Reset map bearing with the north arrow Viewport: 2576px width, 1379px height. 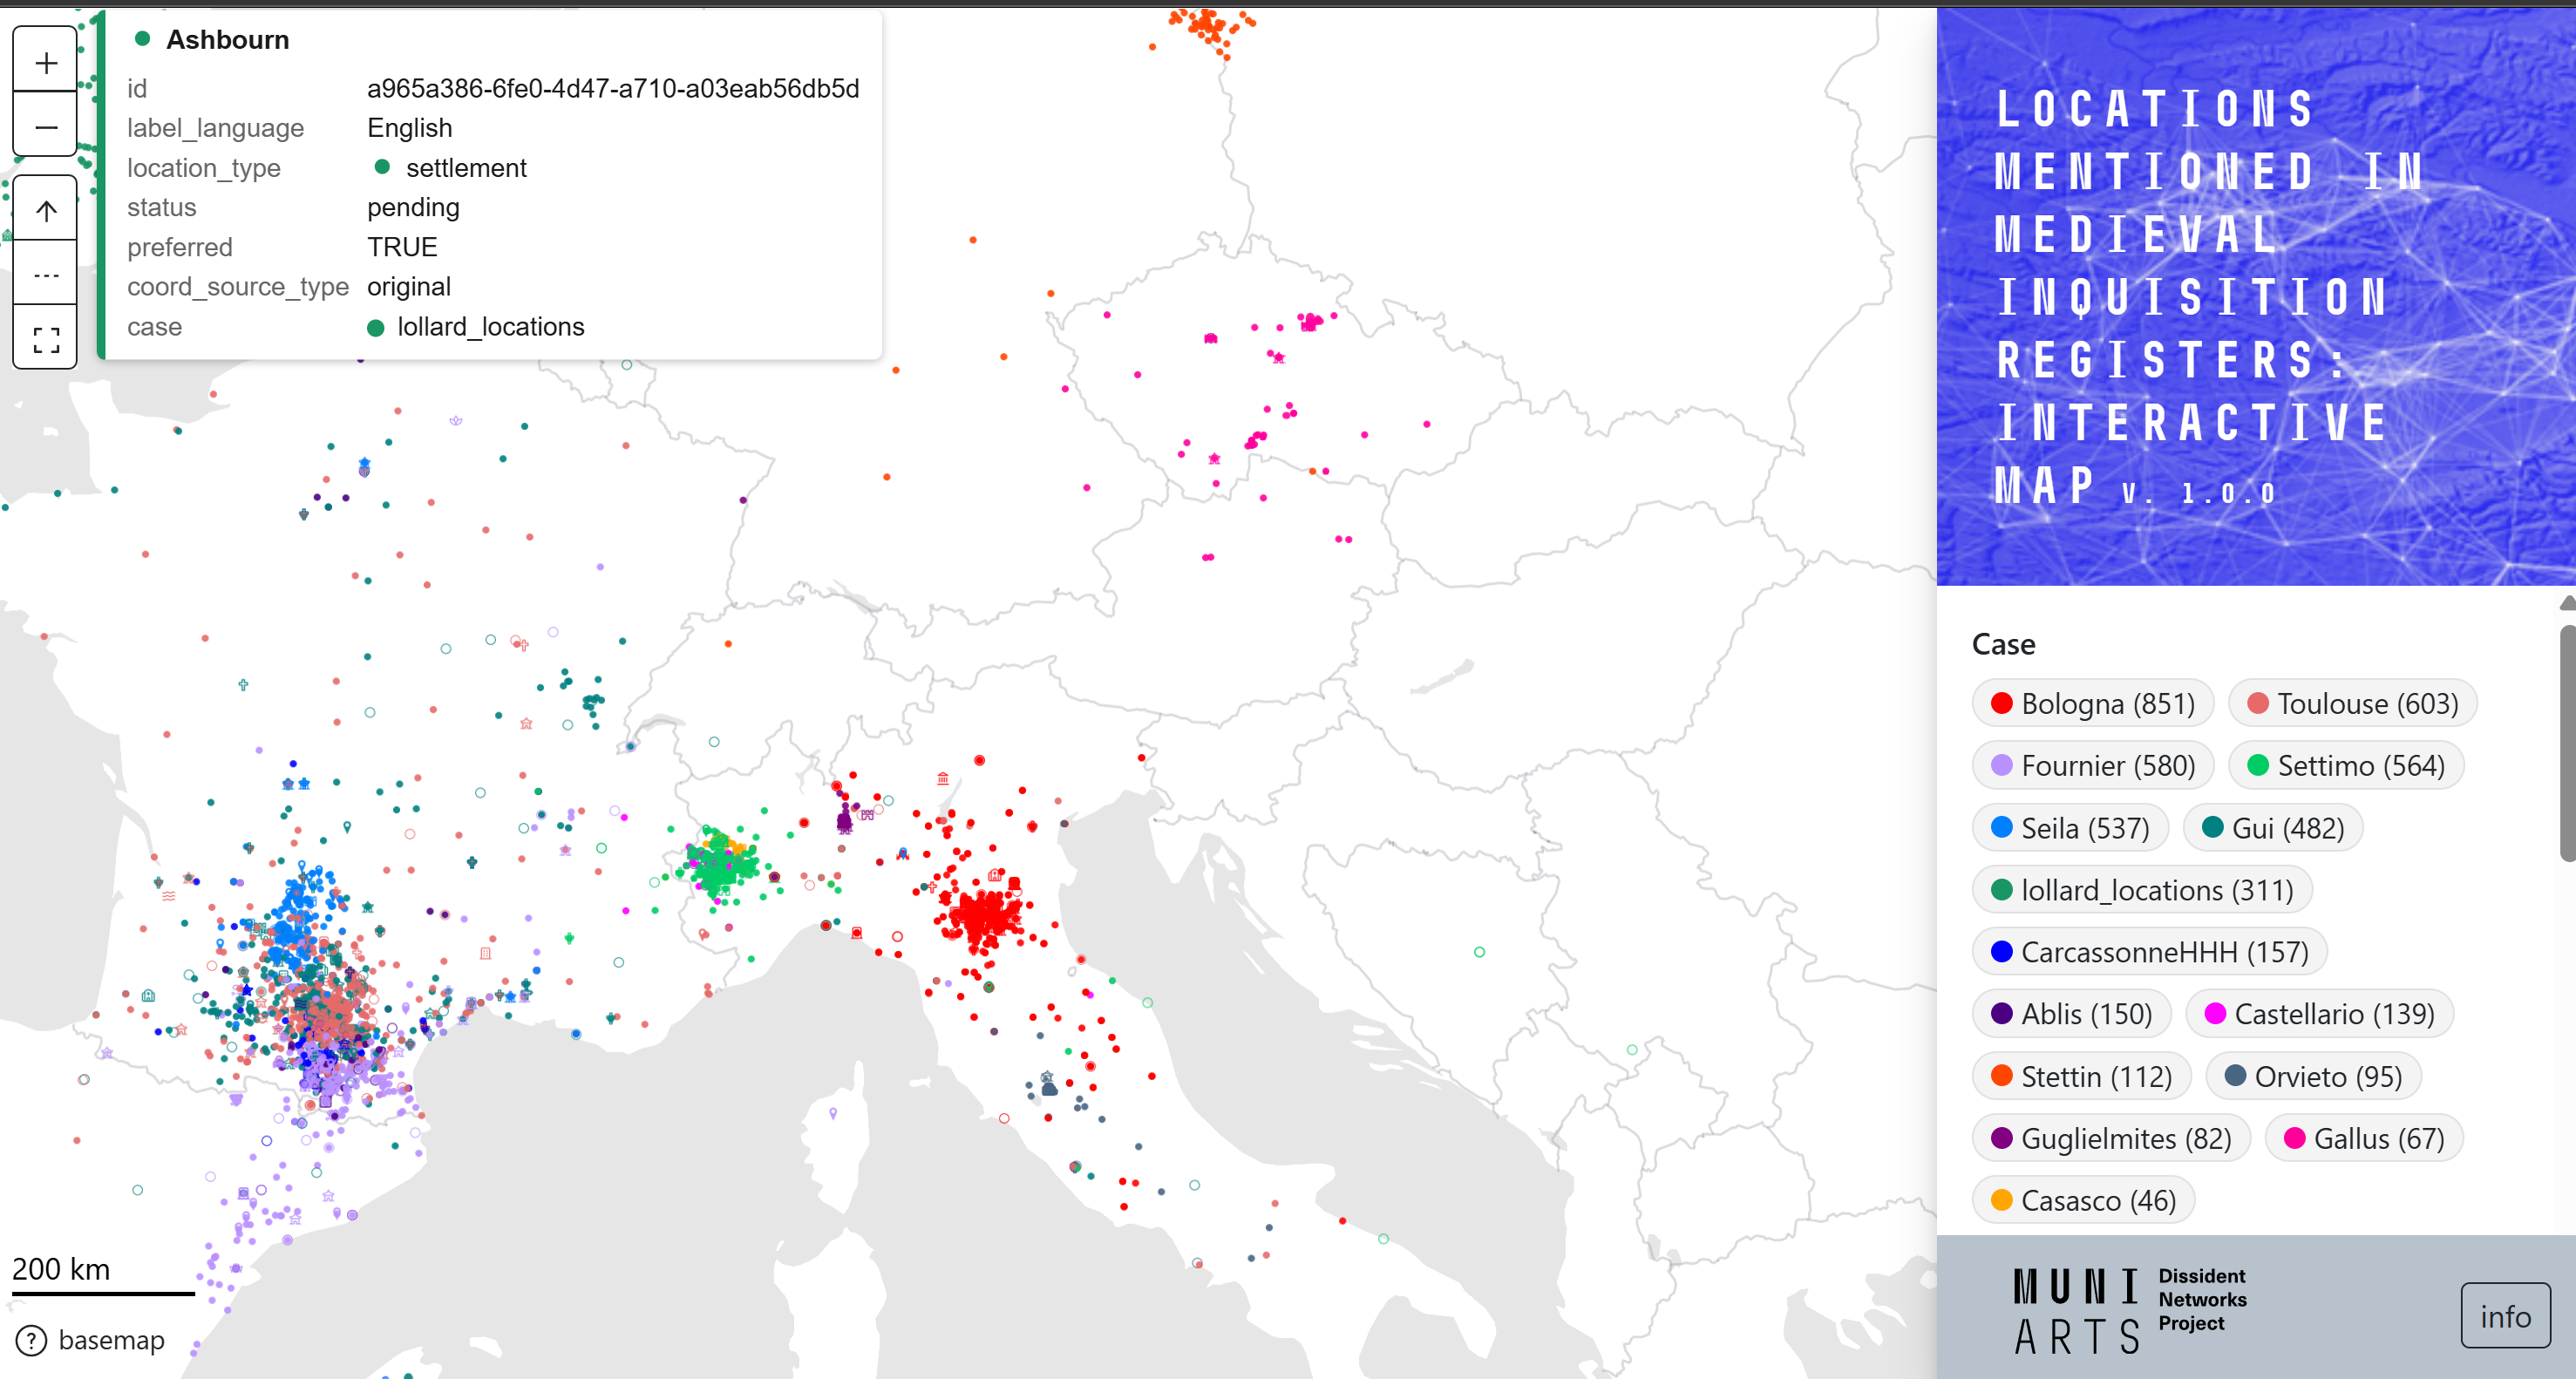tap(46, 210)
